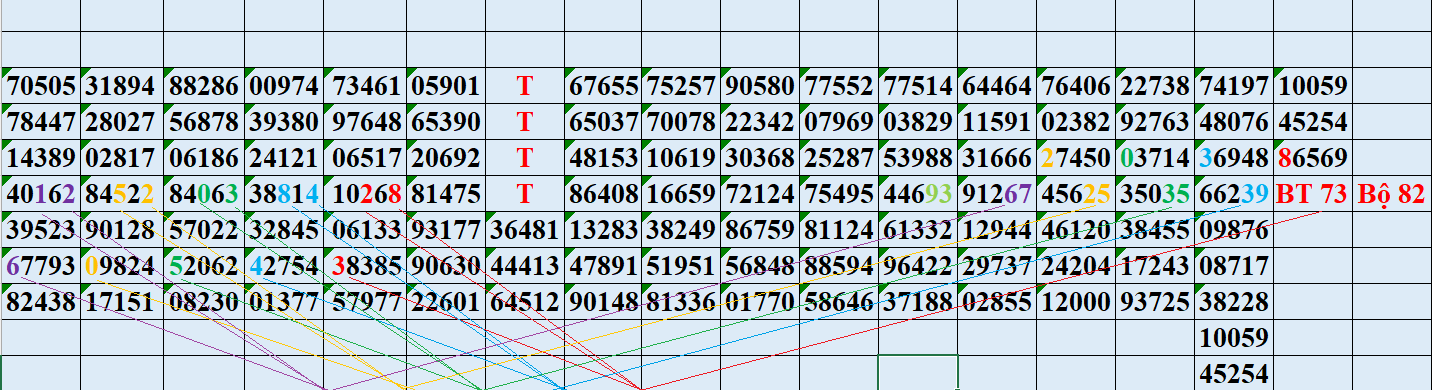Click the cell containing 77514
This screenshot has height=390, width=1432.
pos(918,85)
